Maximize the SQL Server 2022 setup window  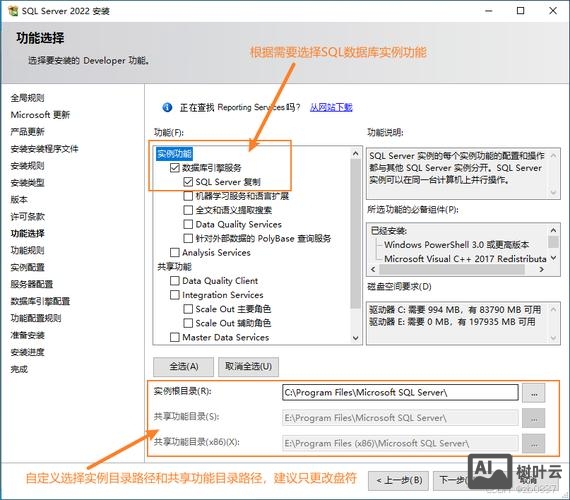[521, 11]
